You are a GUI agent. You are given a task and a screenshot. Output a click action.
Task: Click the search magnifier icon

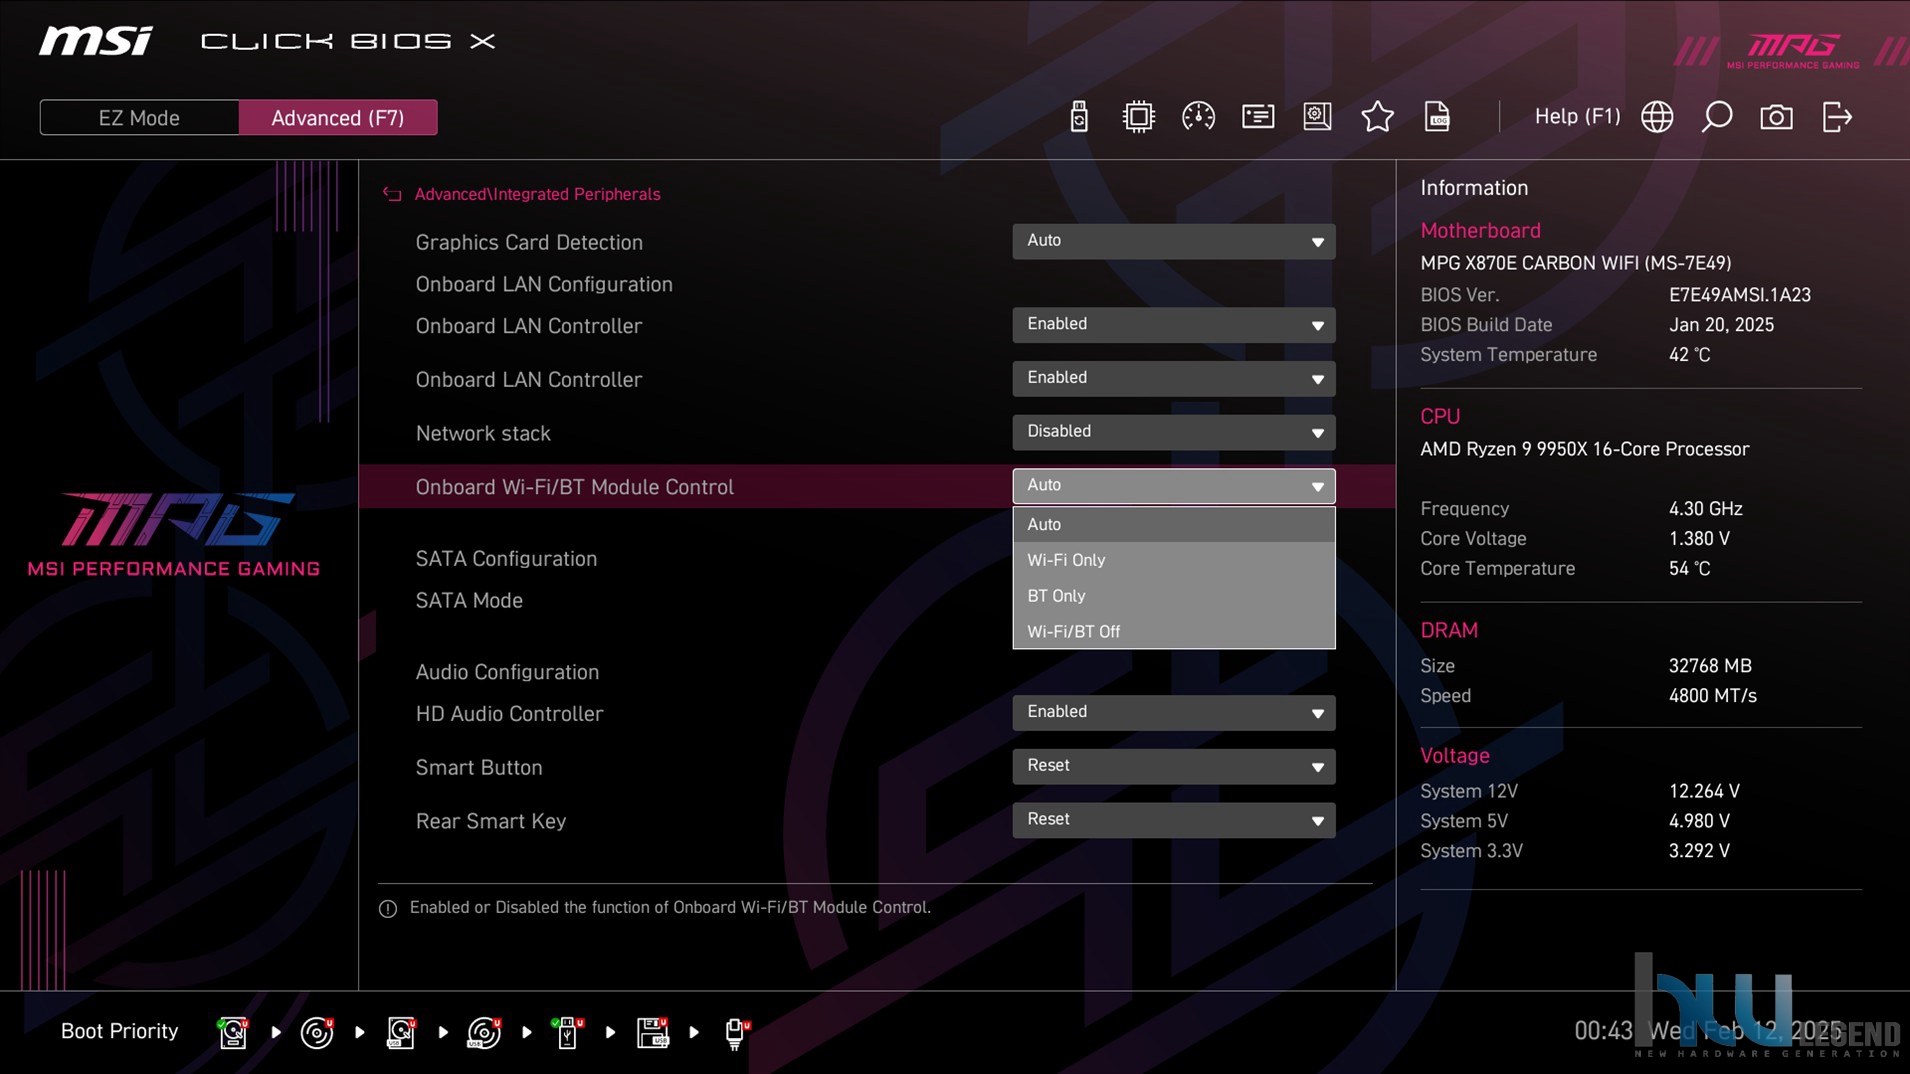point(1717,117)
